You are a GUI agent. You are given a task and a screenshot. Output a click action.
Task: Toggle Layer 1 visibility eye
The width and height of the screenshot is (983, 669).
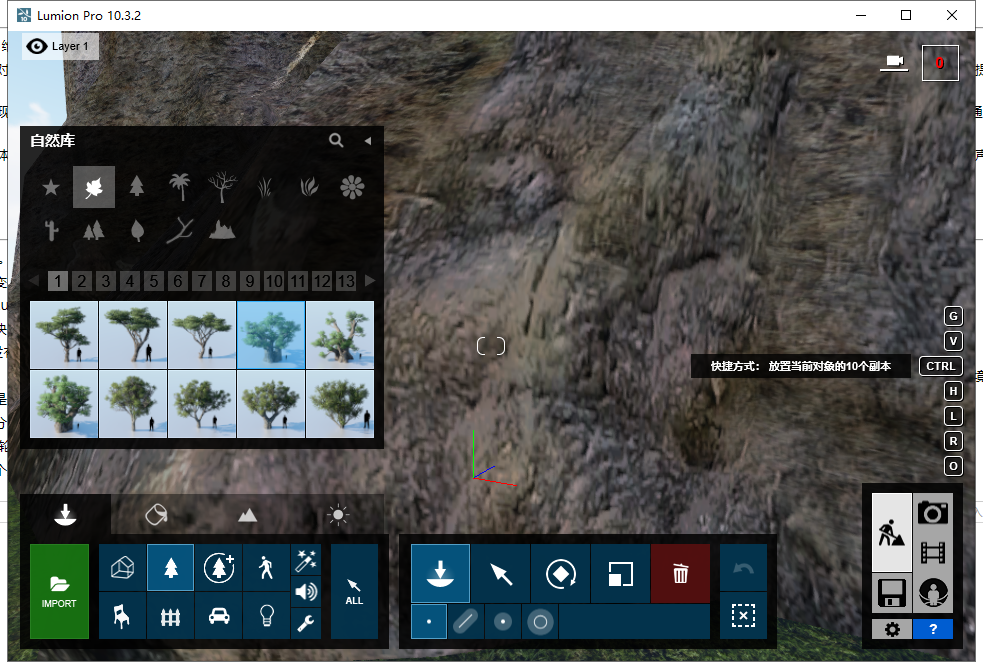click(x=37, y=46)
